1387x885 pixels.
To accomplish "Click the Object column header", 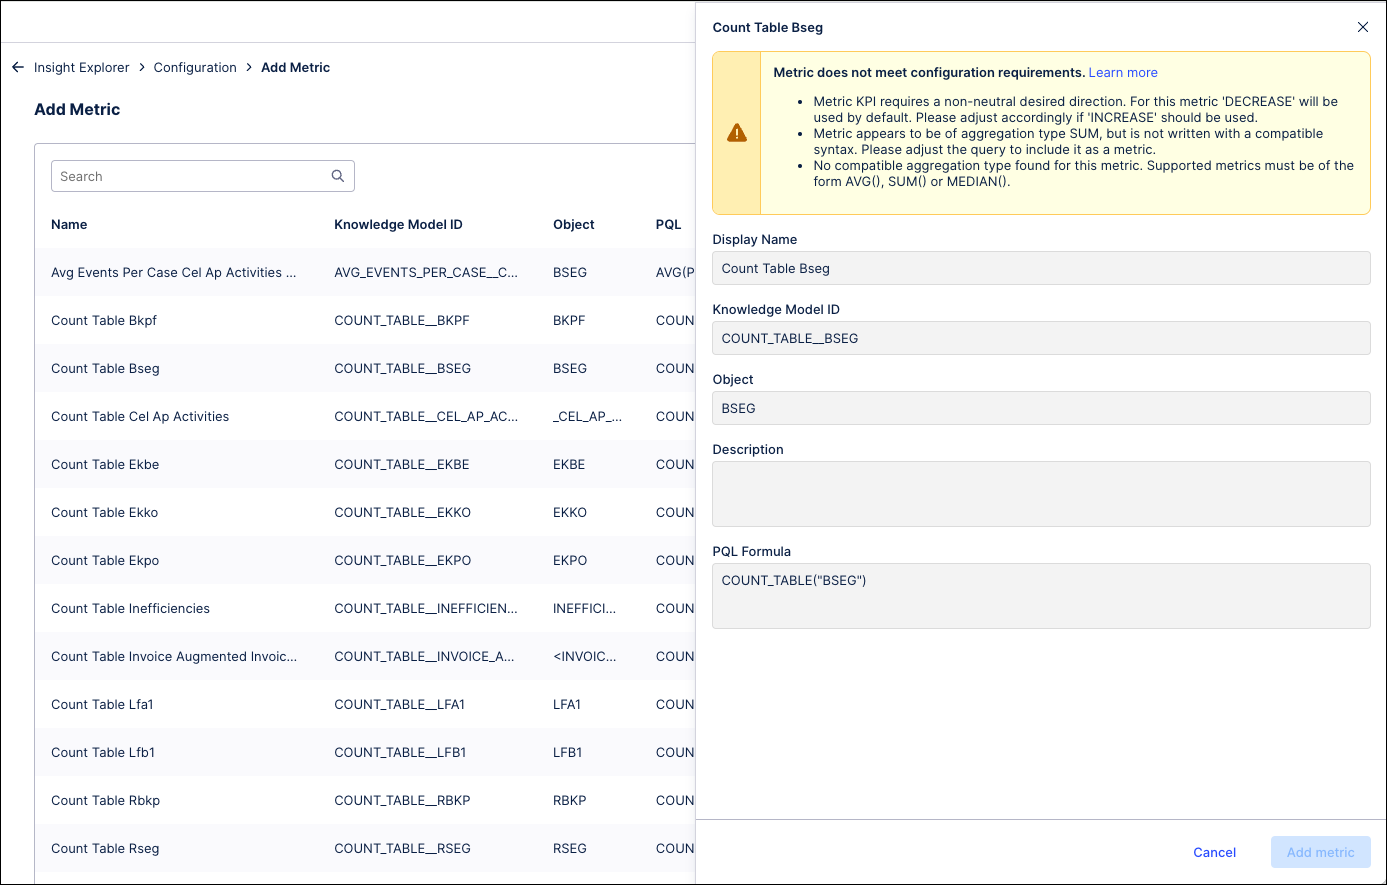I will click(574, 224).
